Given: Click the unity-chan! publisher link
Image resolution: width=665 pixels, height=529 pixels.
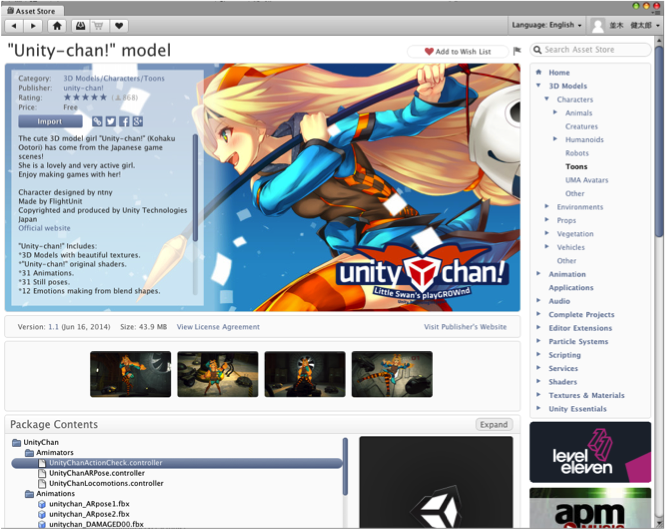Looking at the screenshot, I should (83, 88).
